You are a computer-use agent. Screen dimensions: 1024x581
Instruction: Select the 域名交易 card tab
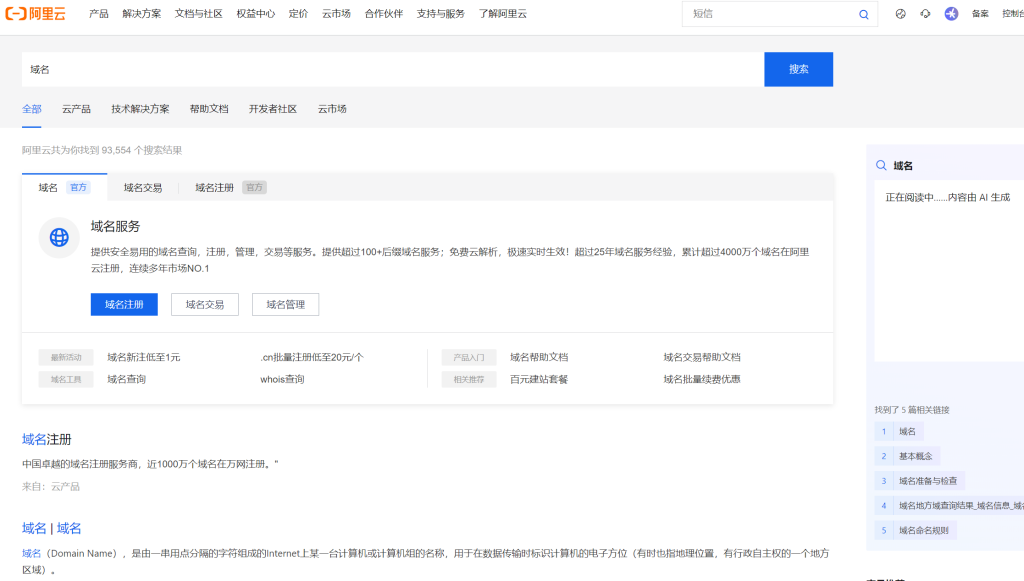click(x=143, y=187)
